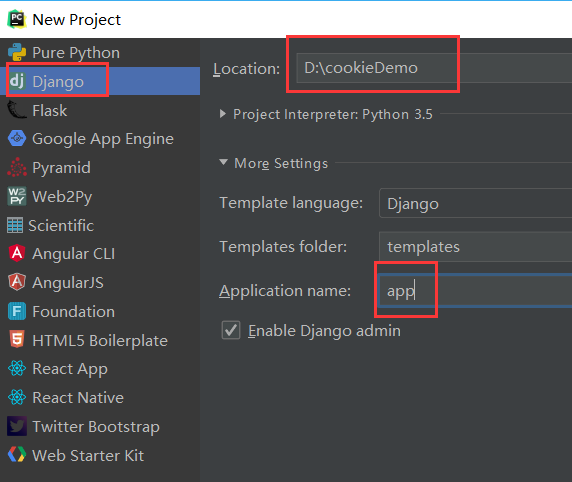
Task: Select the Pure Python snake icon
Action: [17, 53]
